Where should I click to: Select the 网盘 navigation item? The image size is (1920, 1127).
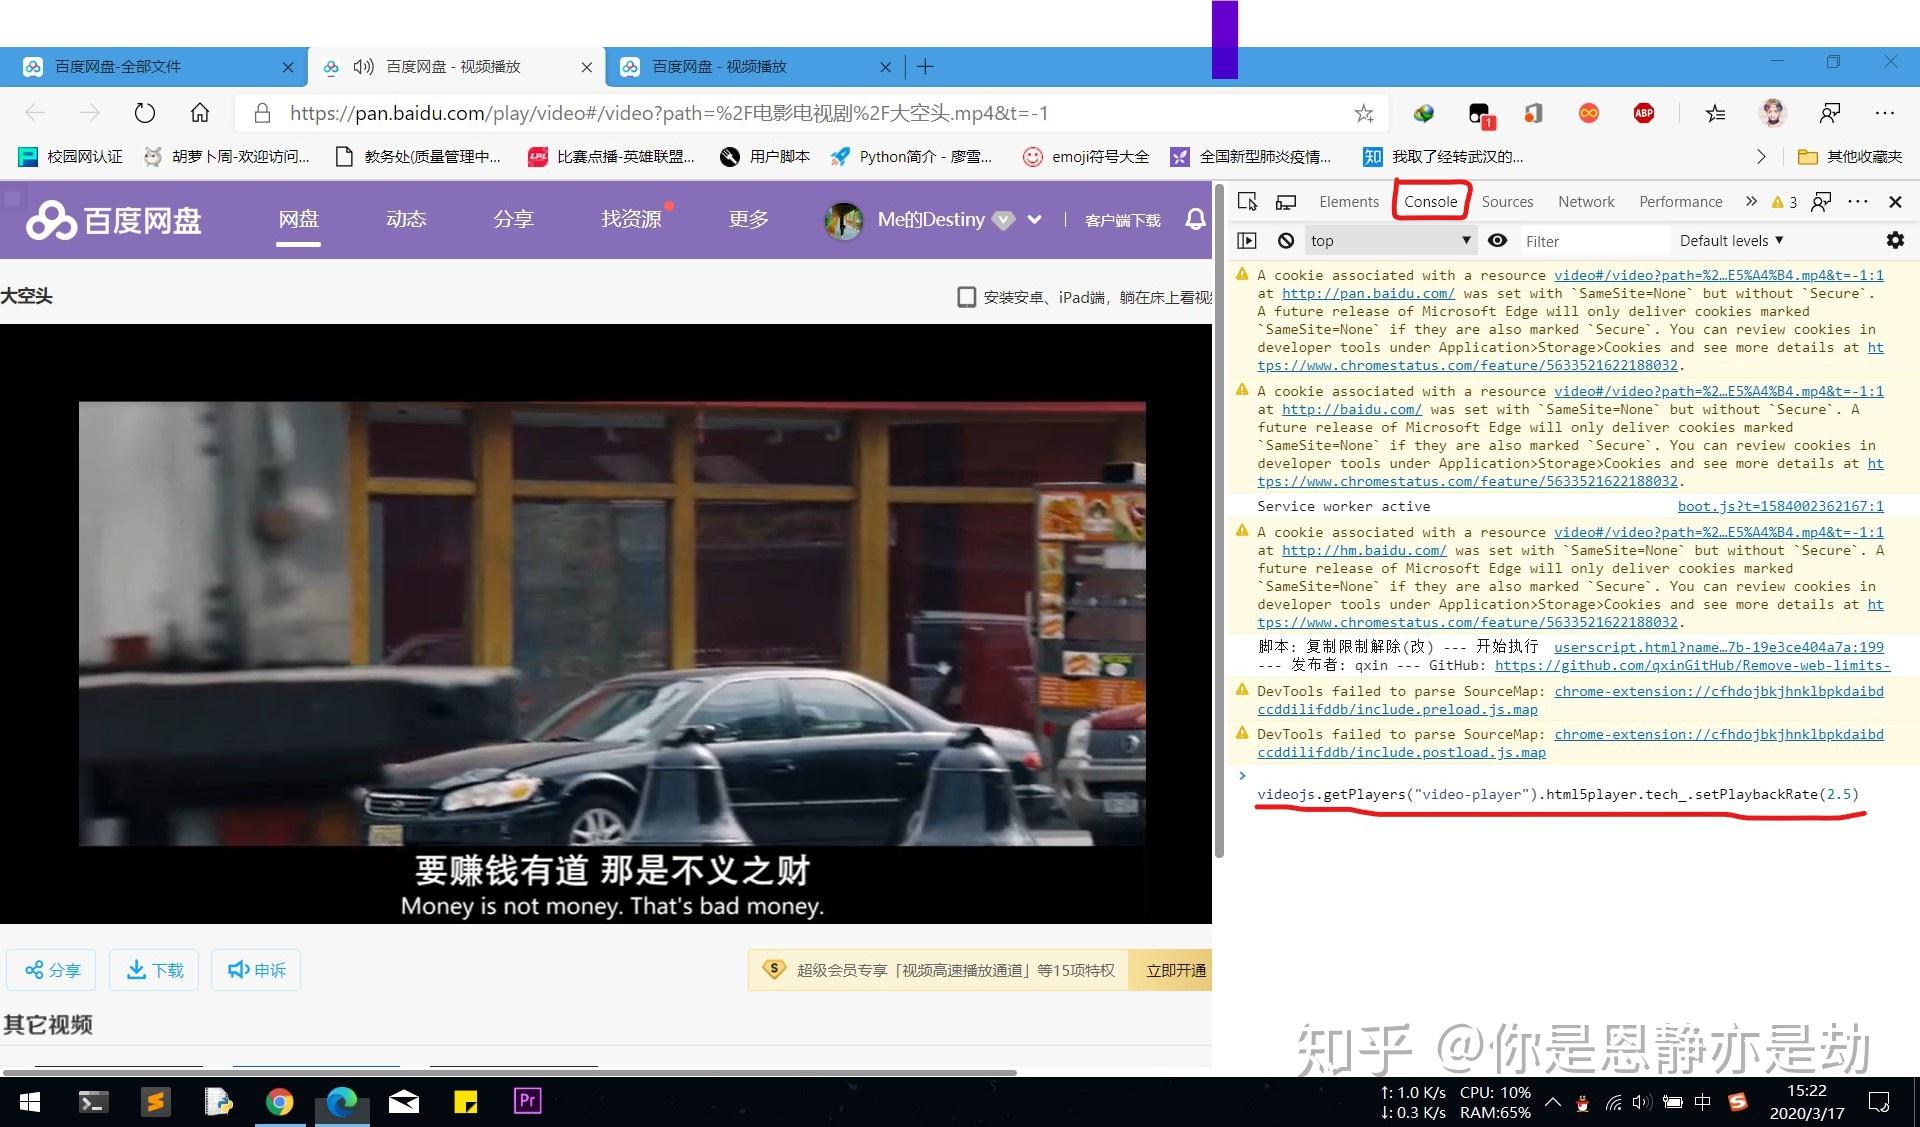pyautogui.click(x=298, y=219)
